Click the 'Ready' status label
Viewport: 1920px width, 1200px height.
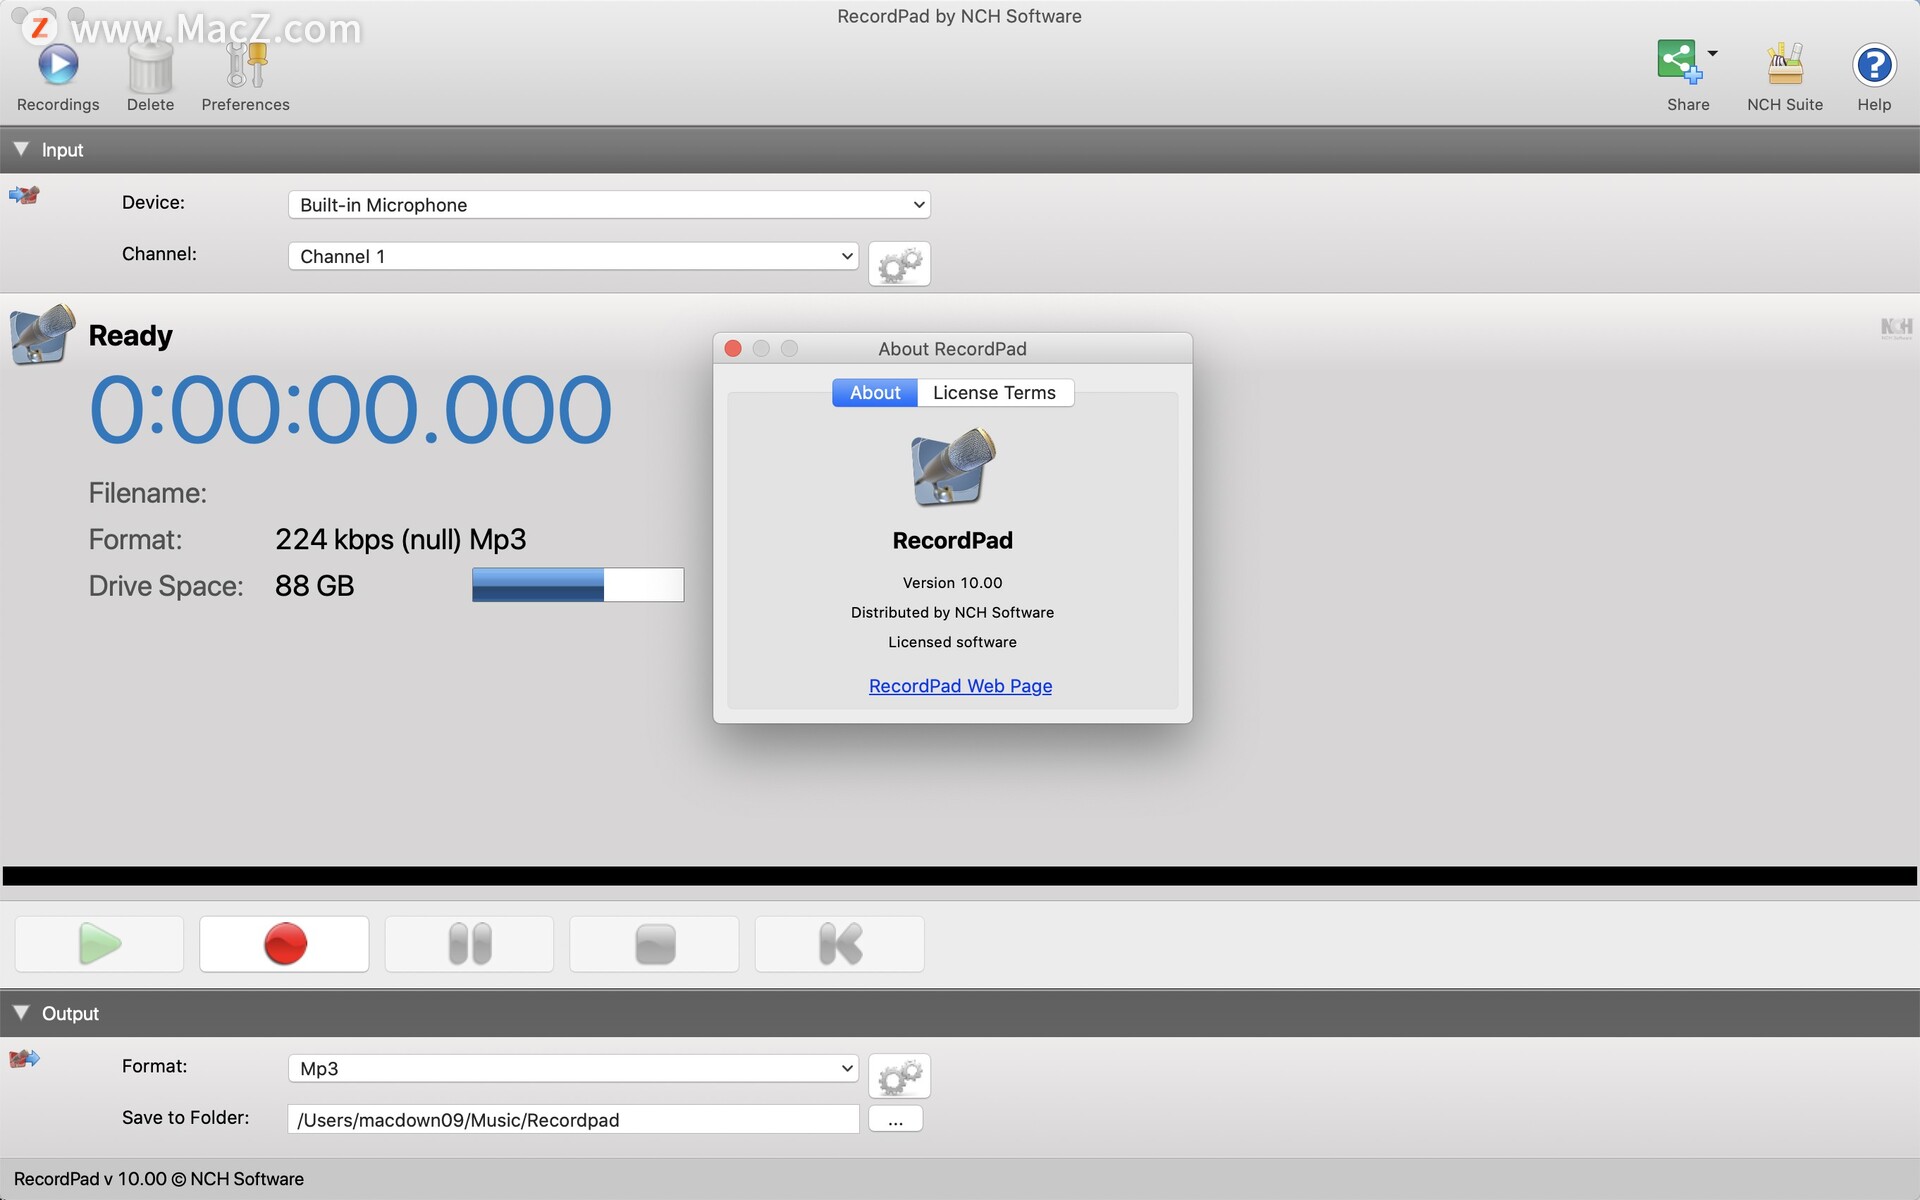pos(131,336)
